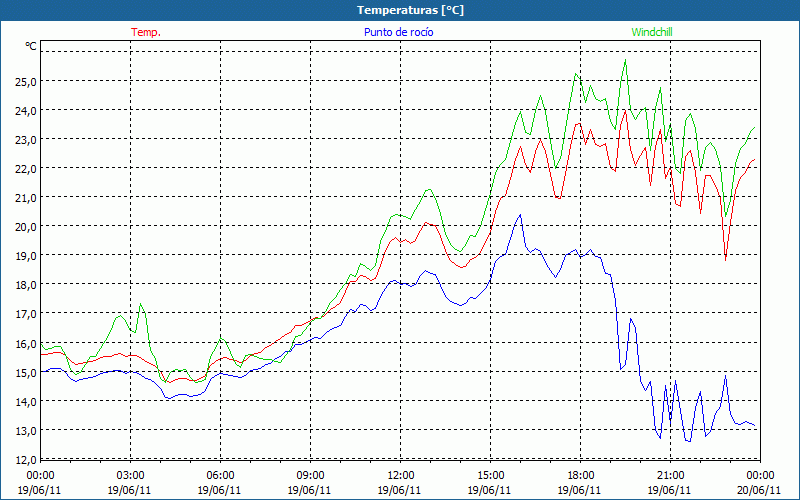The height and width of the screenshot is (500, 800).
Task: Click the '09:00' time axis label
Action: 310,476
